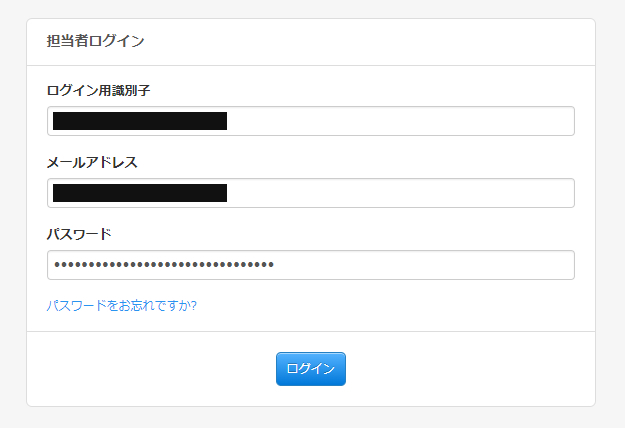Place cursor at end of password dots

click(275, 265)
